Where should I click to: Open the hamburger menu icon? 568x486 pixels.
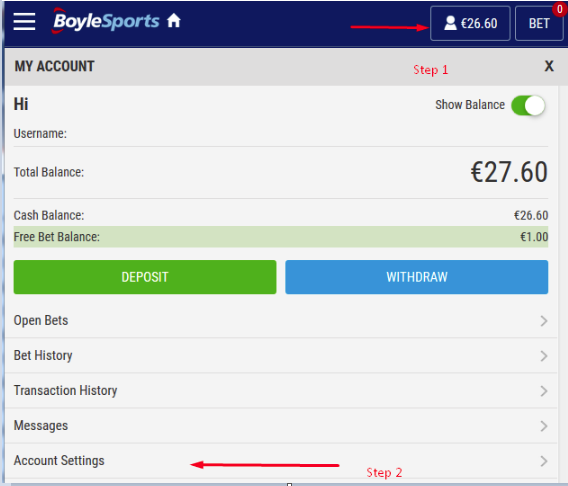click(x=24, y=22)
